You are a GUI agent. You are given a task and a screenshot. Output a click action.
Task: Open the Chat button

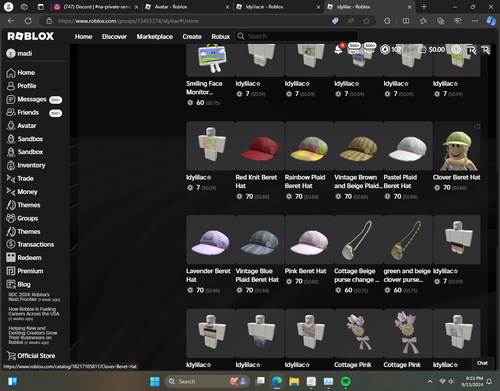click(482, 363)
